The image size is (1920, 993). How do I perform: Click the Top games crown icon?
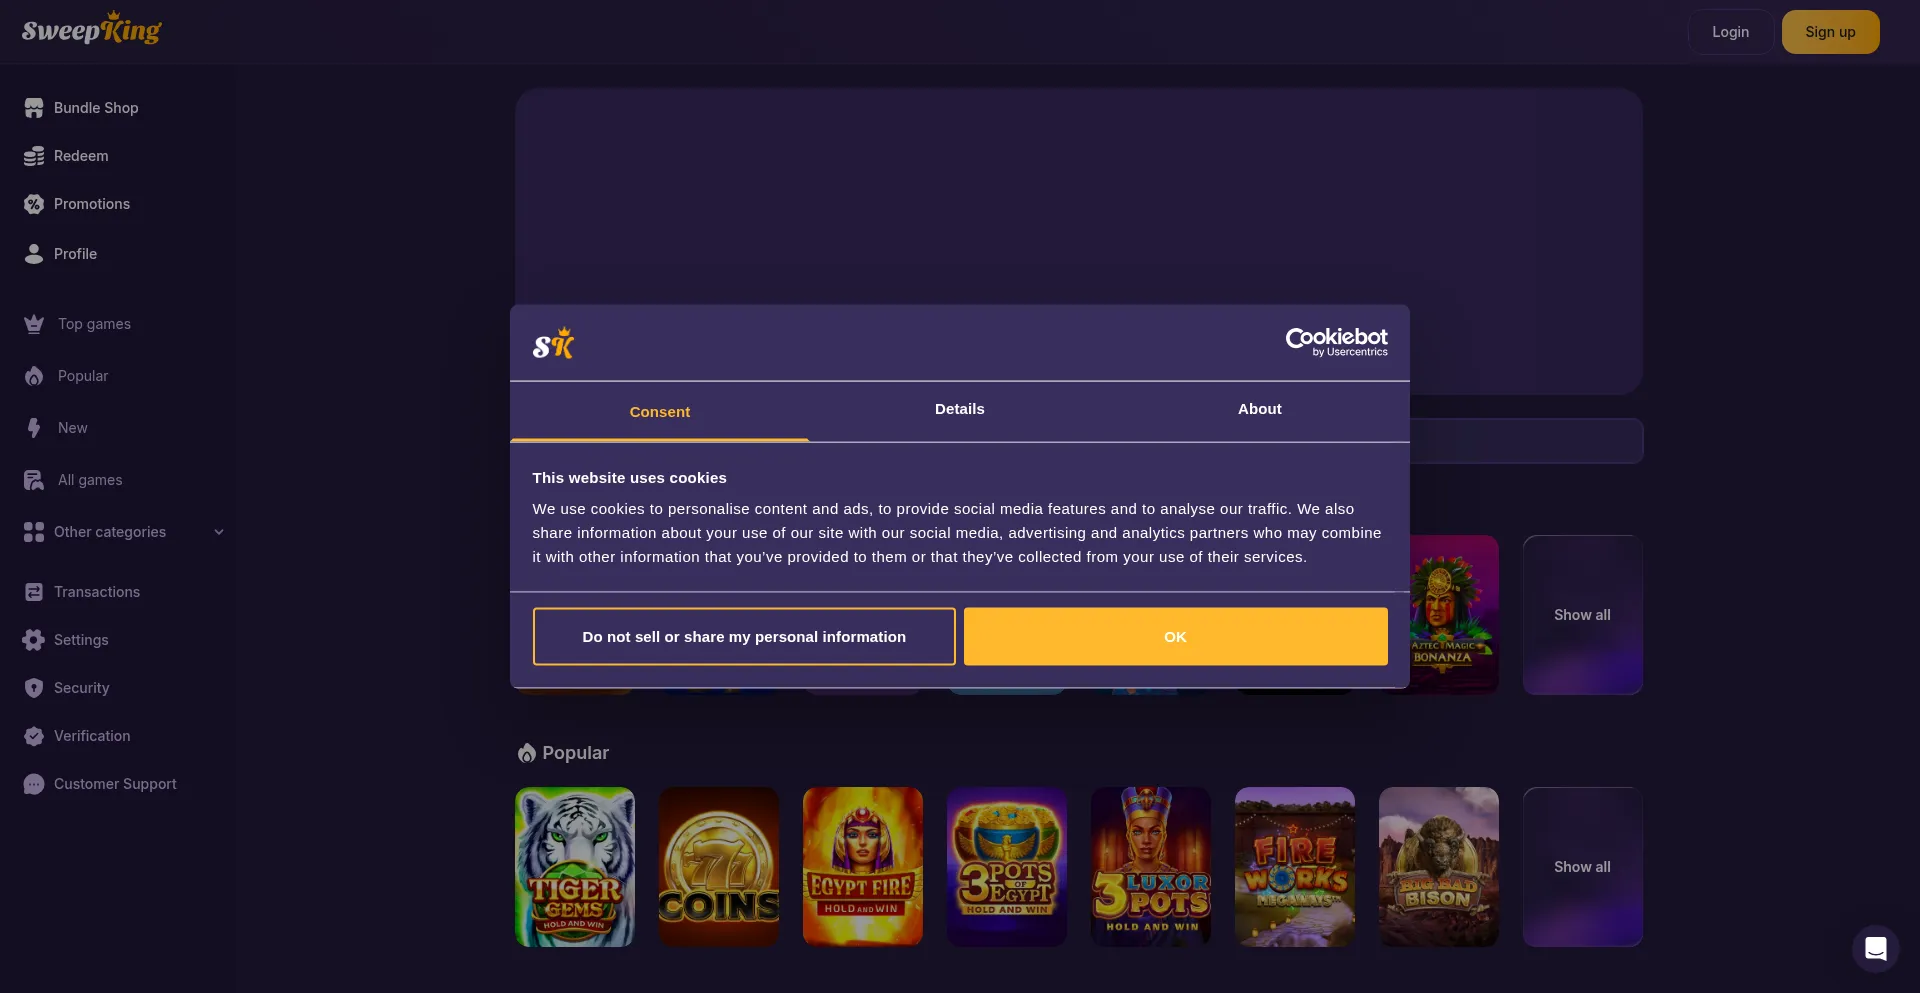pyautogui.click(x=34, y=324)
